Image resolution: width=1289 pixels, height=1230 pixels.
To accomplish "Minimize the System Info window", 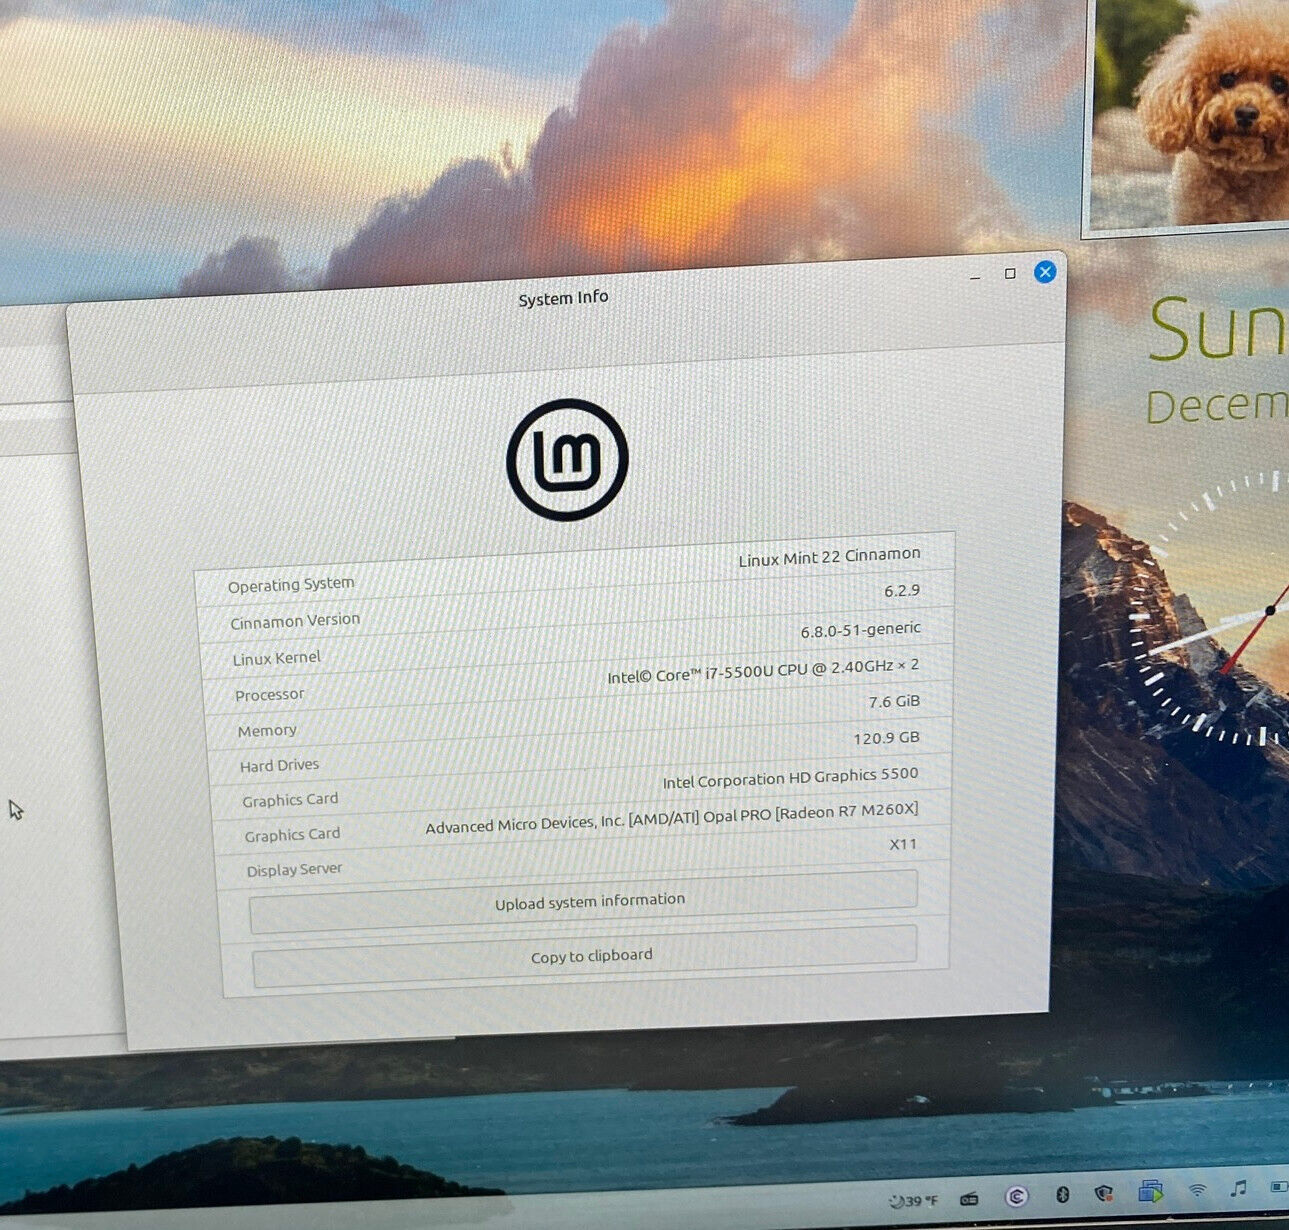I will point(975,277).
